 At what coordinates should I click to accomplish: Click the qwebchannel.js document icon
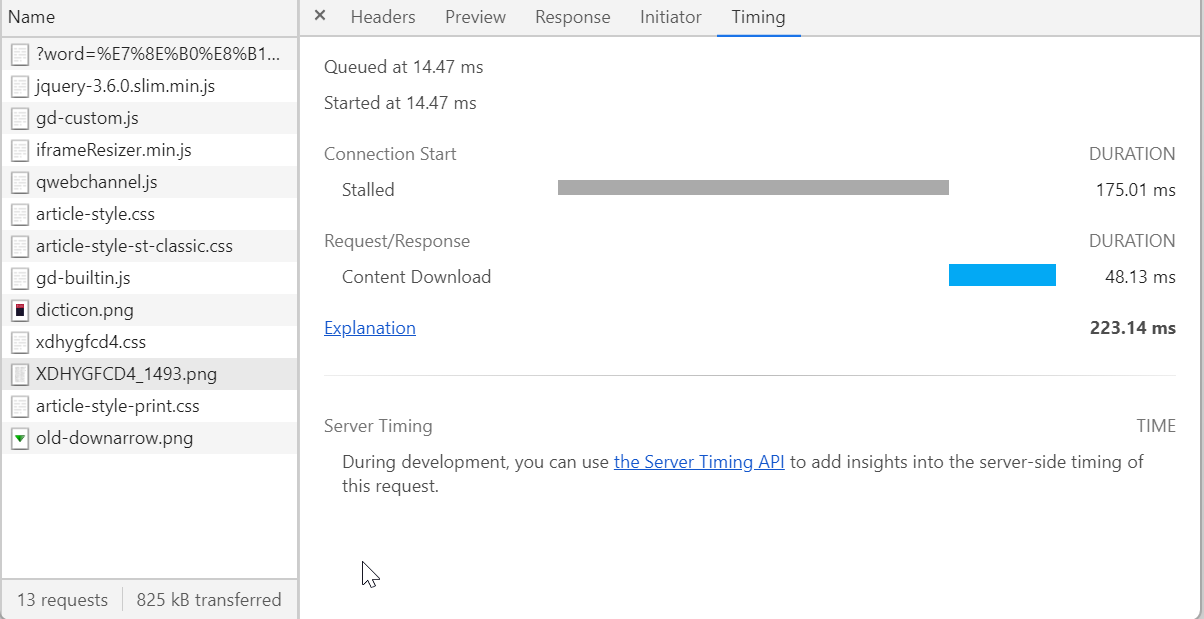(20, 182)
